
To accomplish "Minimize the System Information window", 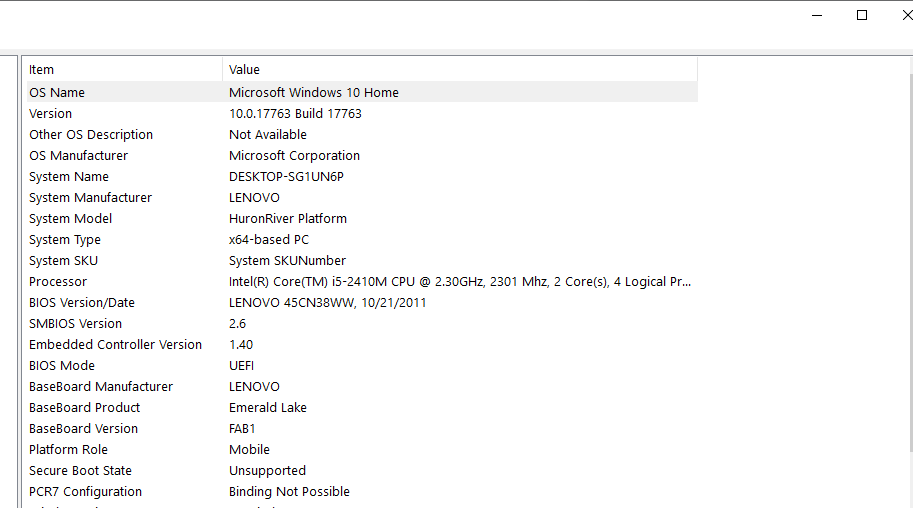I will click(817, 16).
